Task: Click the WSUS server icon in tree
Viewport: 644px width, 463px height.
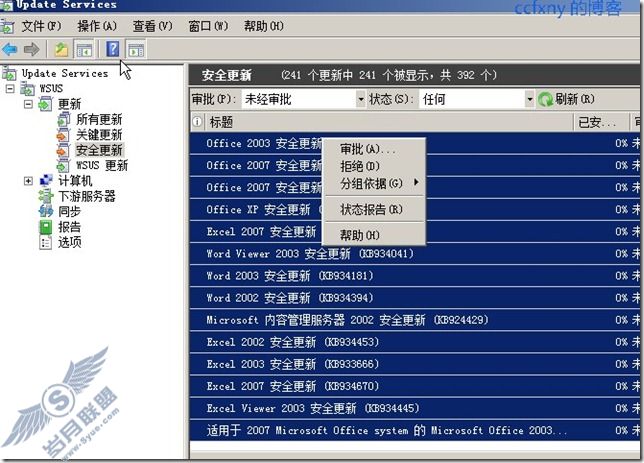Action: coord(28,88)
